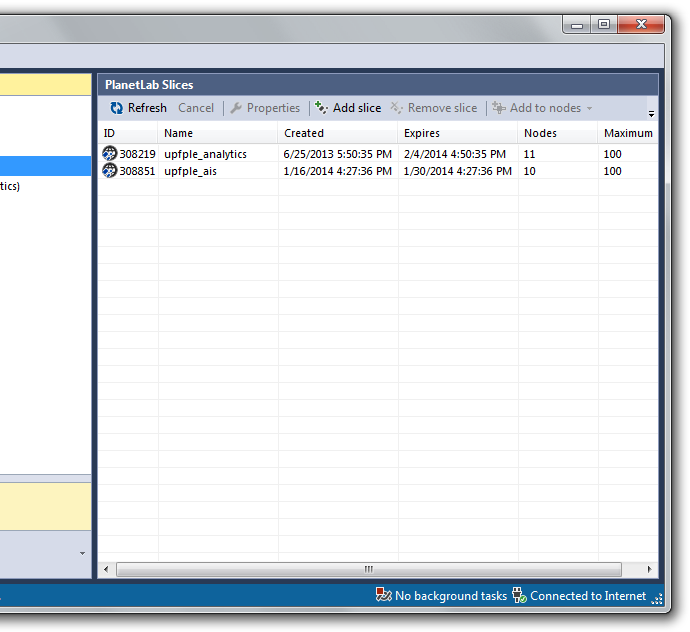Sort by the Created column header
The width and height of the screenshot is (690, 632).
[x=338, y=133]
